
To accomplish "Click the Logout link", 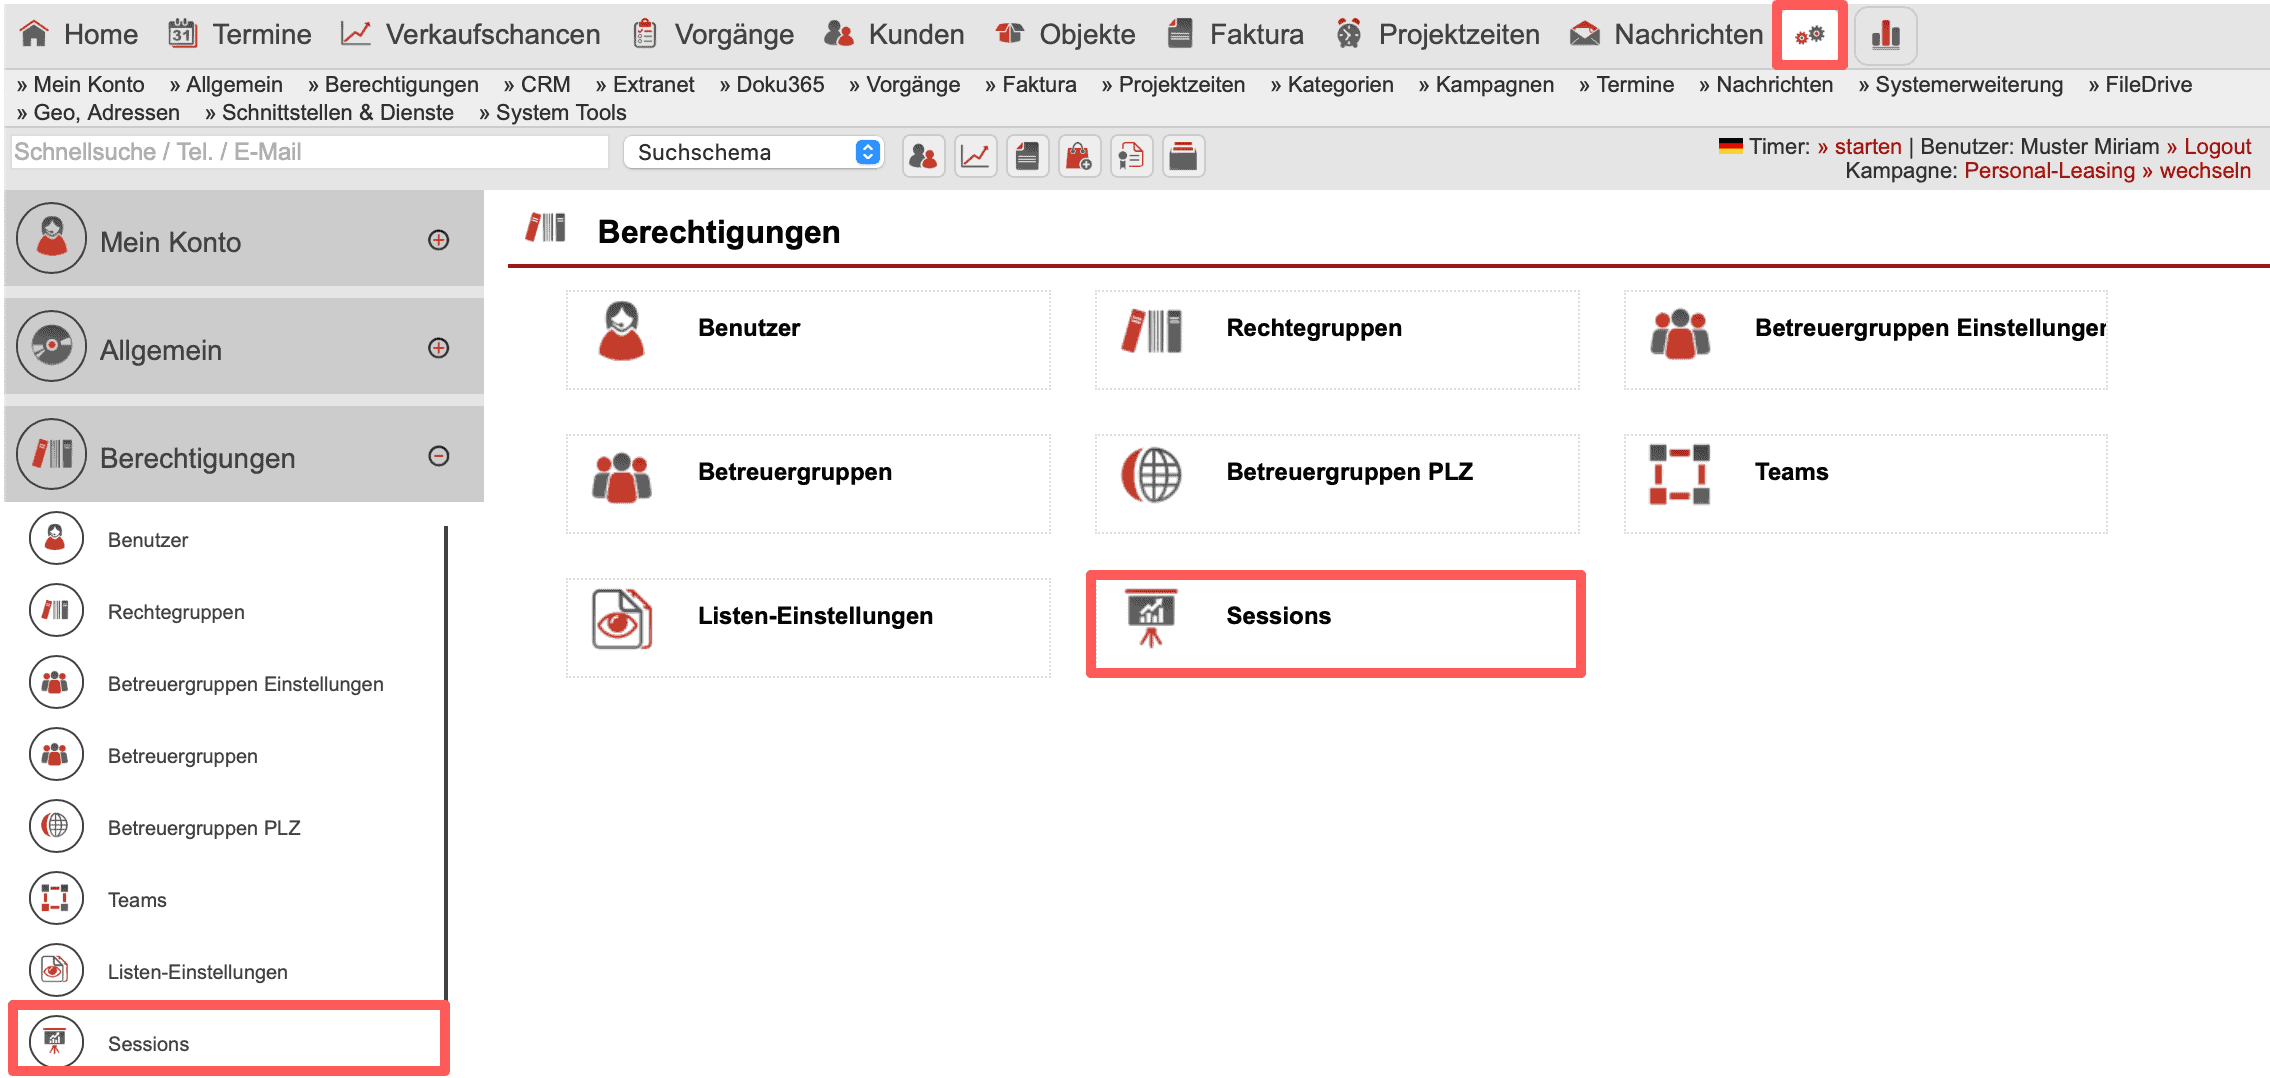I will pos(2216,147).
